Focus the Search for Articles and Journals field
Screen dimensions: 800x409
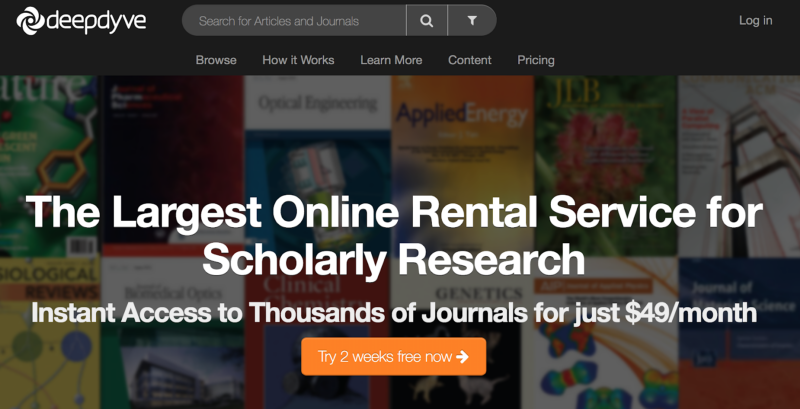[x=294, y=20]
